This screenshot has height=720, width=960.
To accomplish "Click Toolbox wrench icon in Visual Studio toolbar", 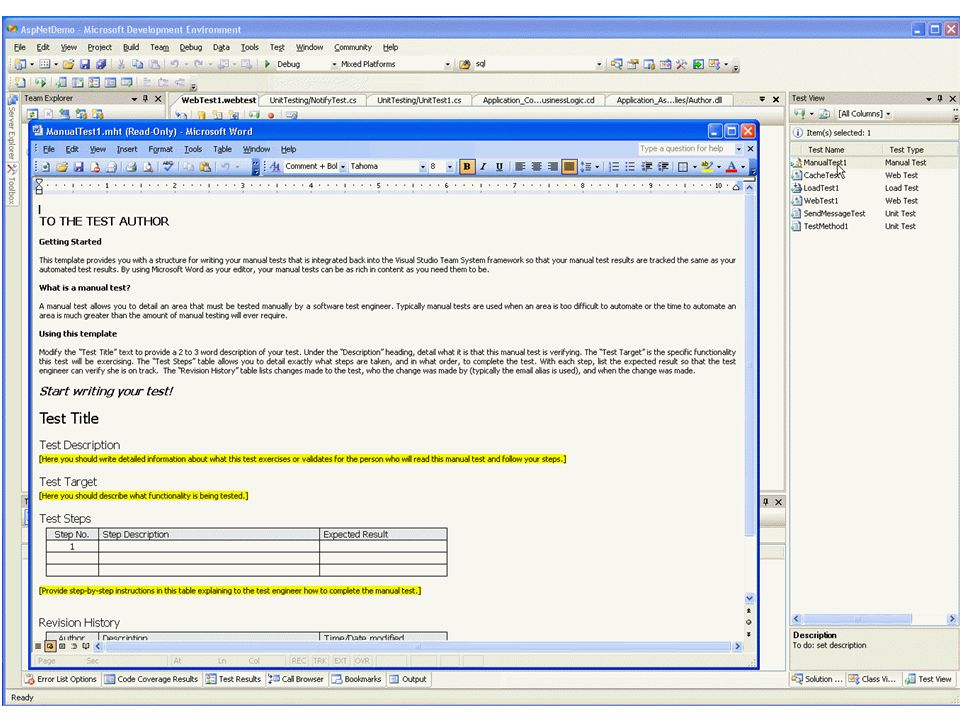I will click(681, 64).
